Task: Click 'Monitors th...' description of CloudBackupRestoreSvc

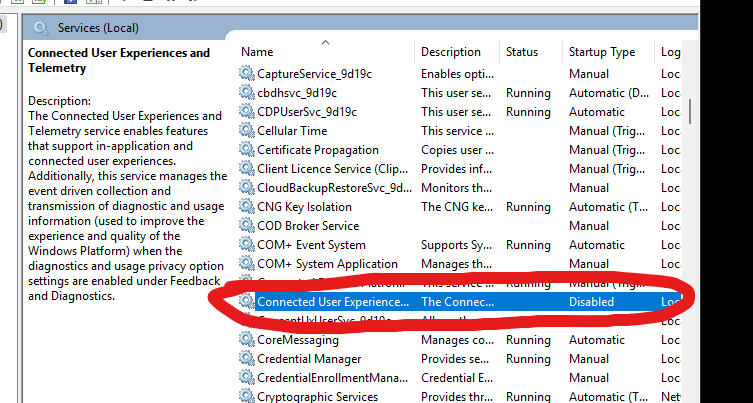Action: pos(457,188)
